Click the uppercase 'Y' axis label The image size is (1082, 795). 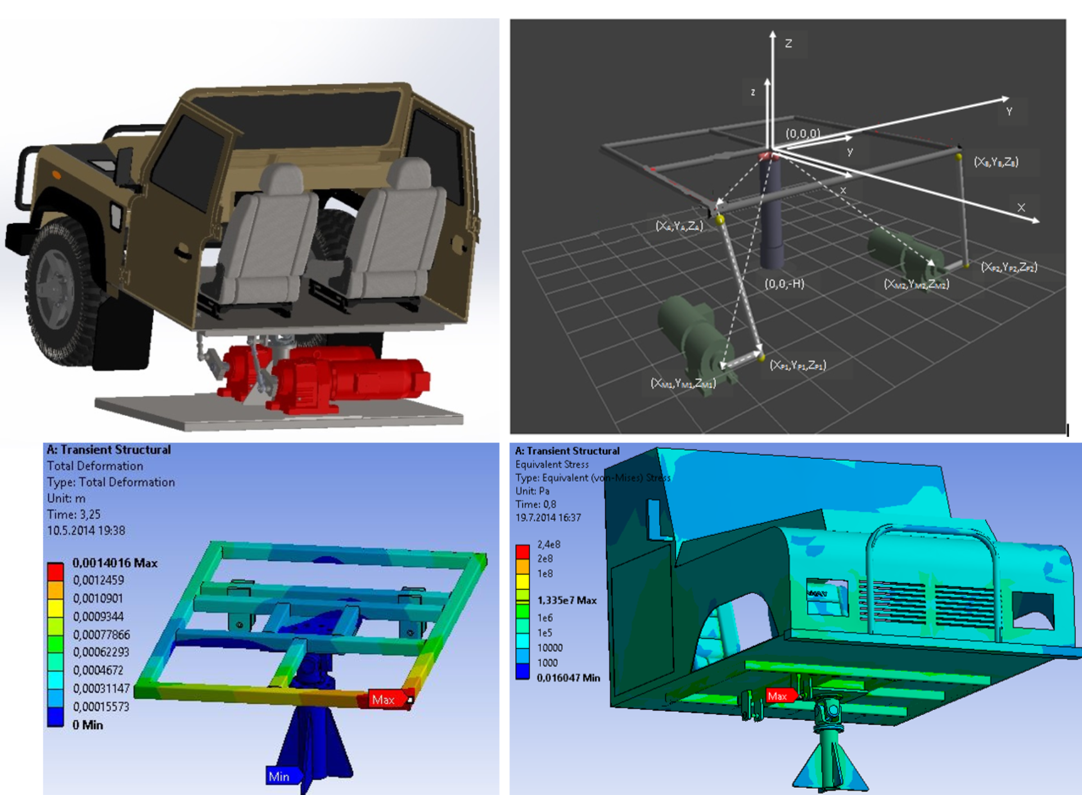pyautogui.click(x=1009, y=111)
